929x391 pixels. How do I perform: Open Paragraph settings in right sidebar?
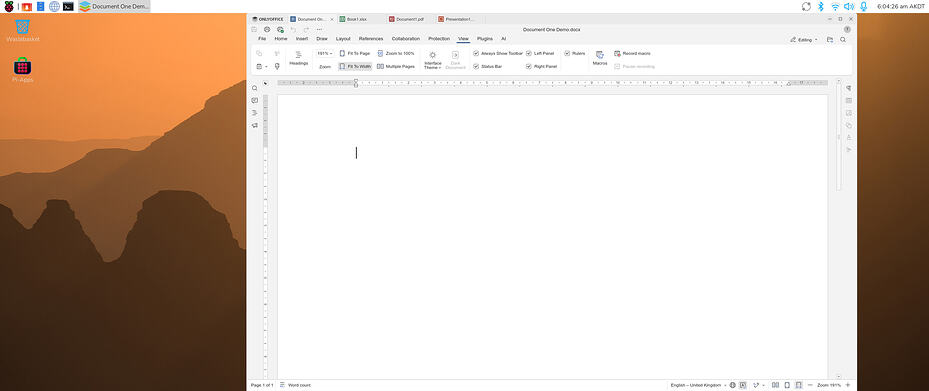click(x=848, y=88)
